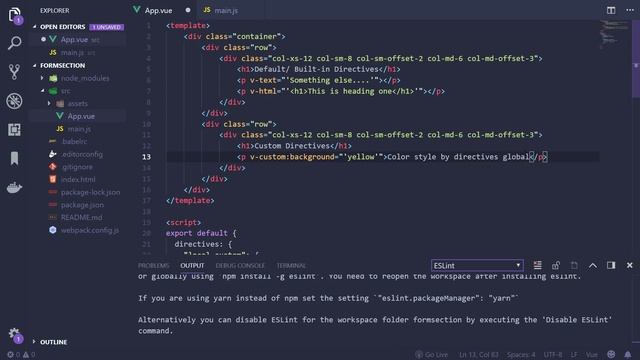Collapse the src folder
Image resolution: width=640 pixels, height=360 pixels.
42,91
